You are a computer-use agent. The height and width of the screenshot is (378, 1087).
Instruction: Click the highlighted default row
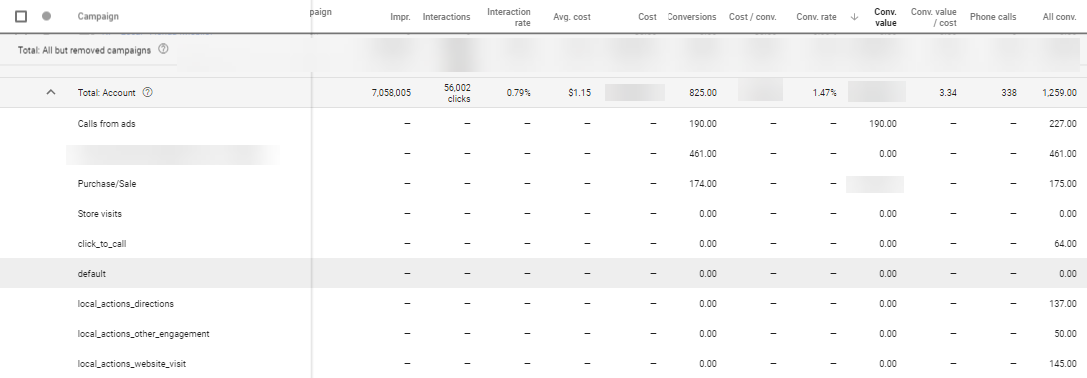(544, 273)
